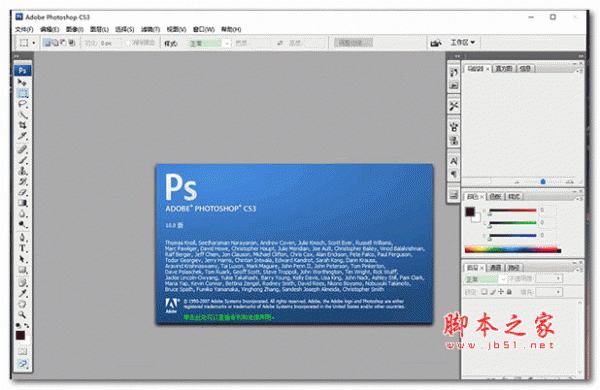Change screen mode button at toolbox bottom
This screenshot has height=390, width=600.
pos(22,364)
